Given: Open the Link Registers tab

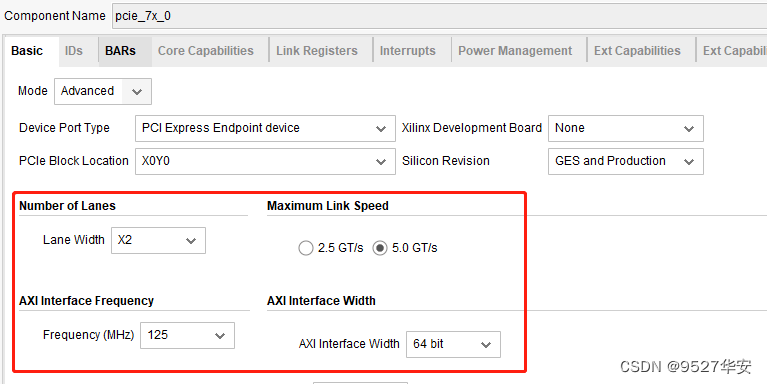Looking at the screenshot, I should [x=317, y=51].
